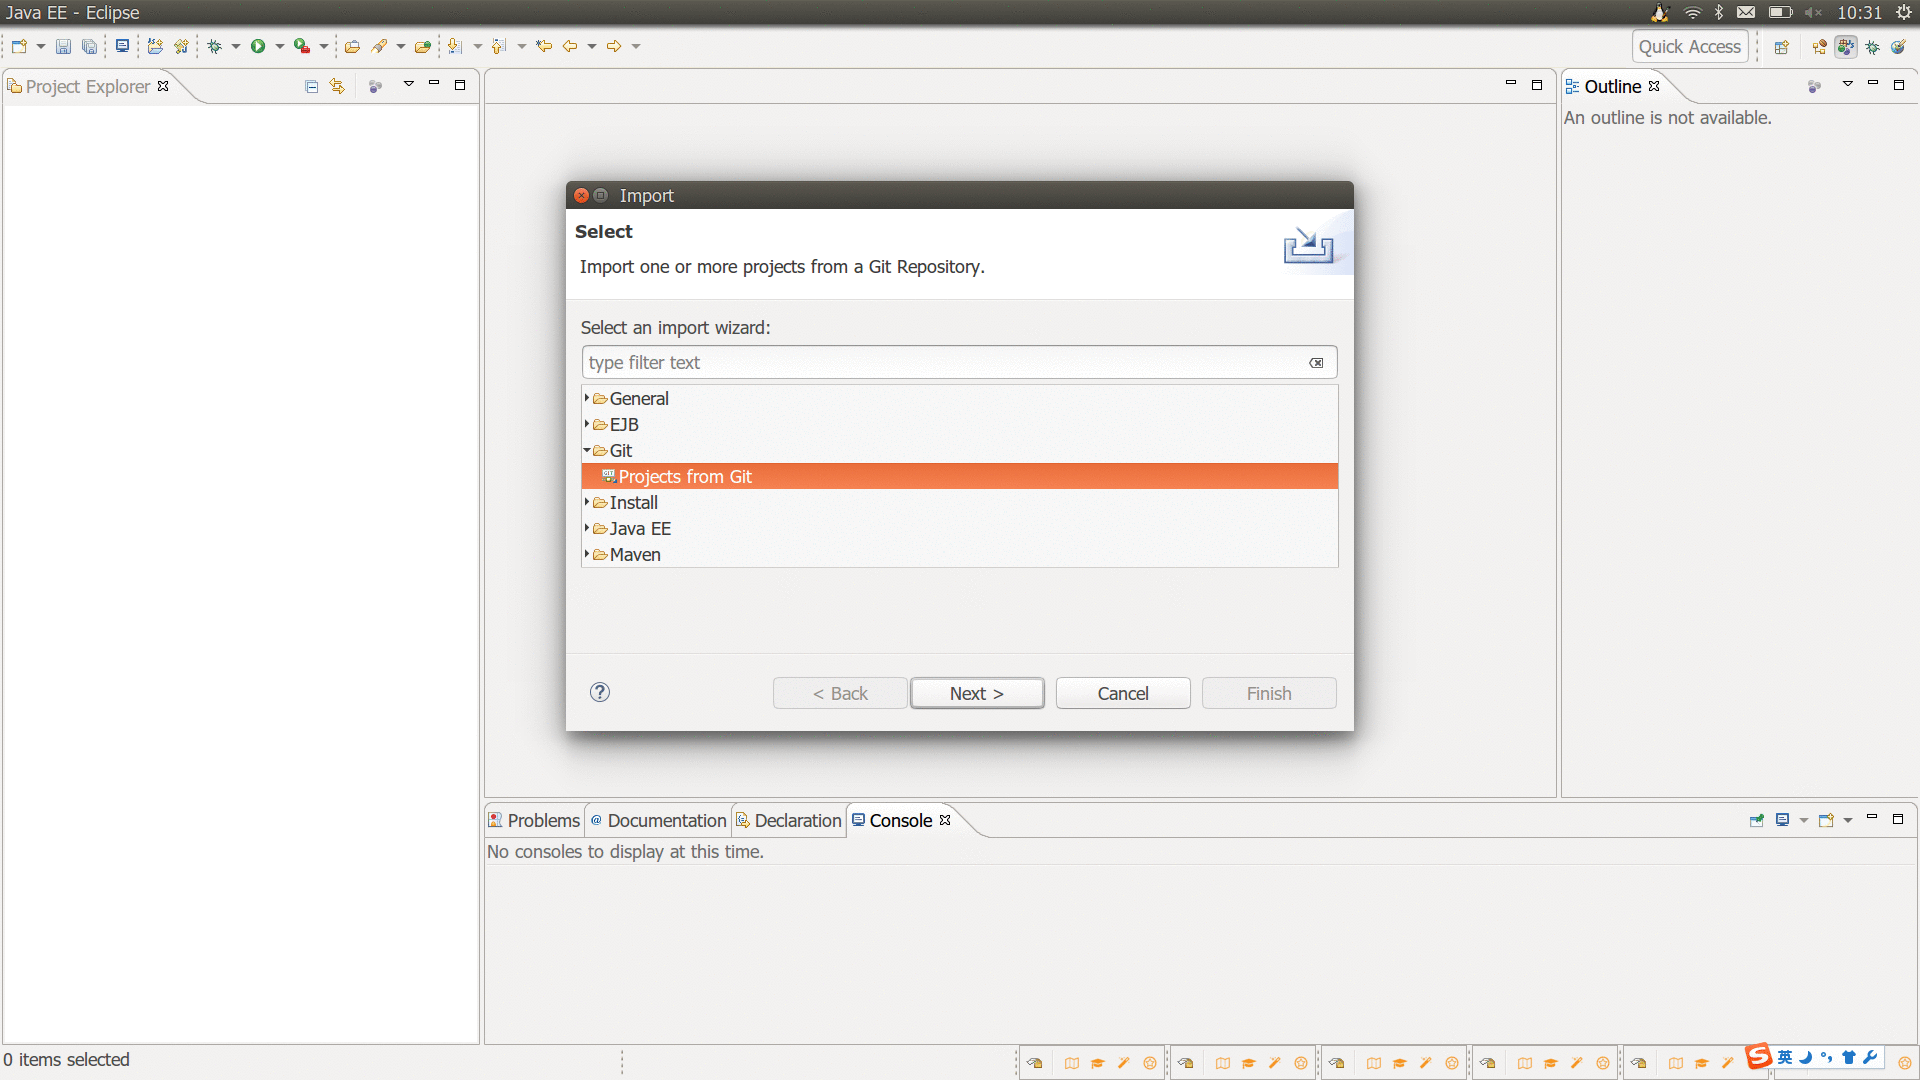The height and width of the screenshot is (1080, 1920).
Task: Click the focus task icon in Outline
Action: (x=1815, y=87)
